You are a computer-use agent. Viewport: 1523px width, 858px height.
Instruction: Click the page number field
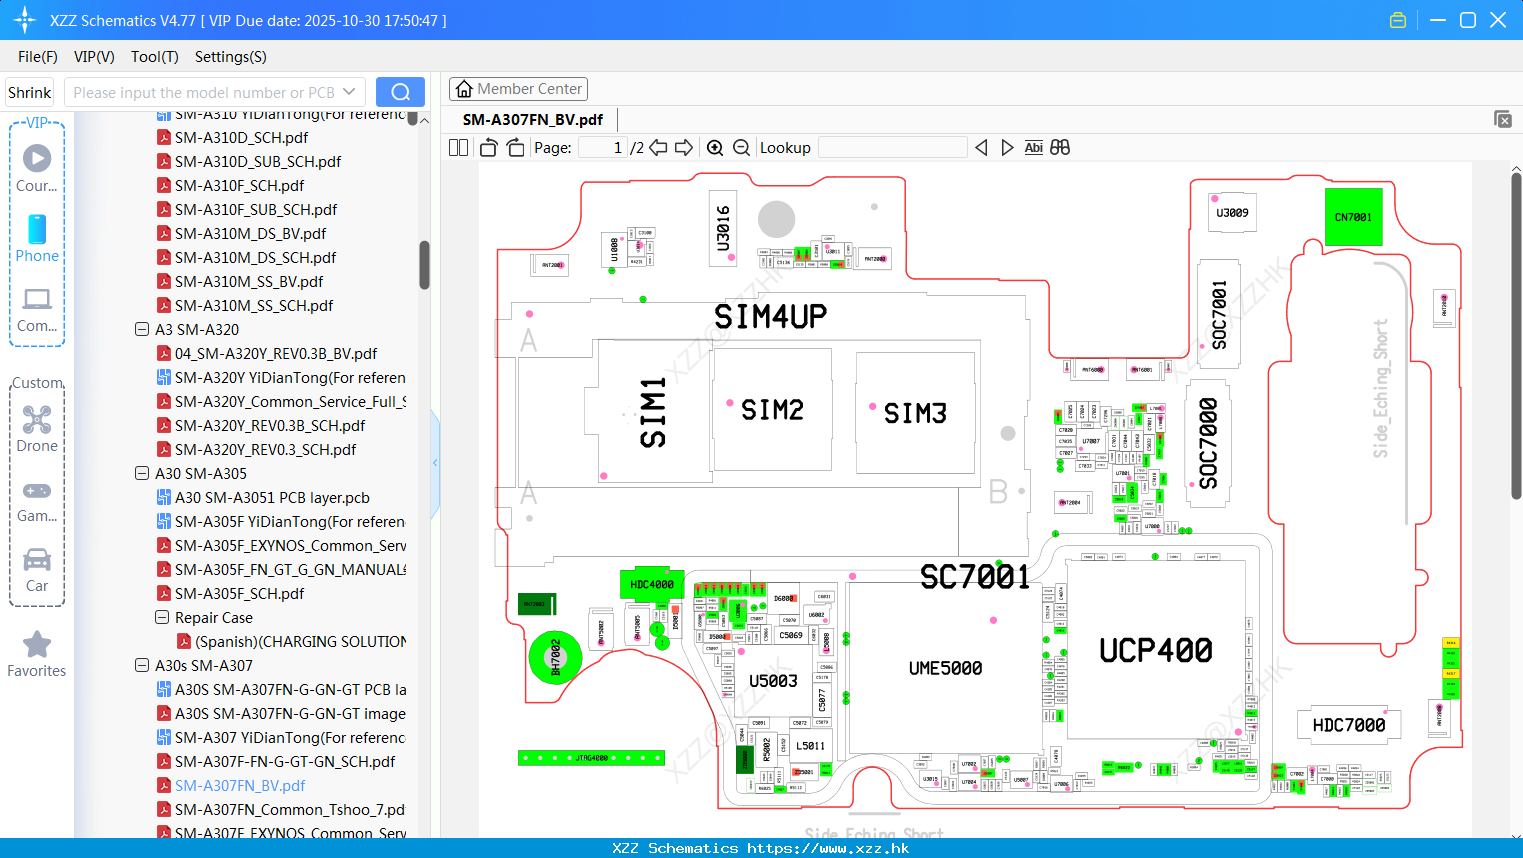(603, 147)
